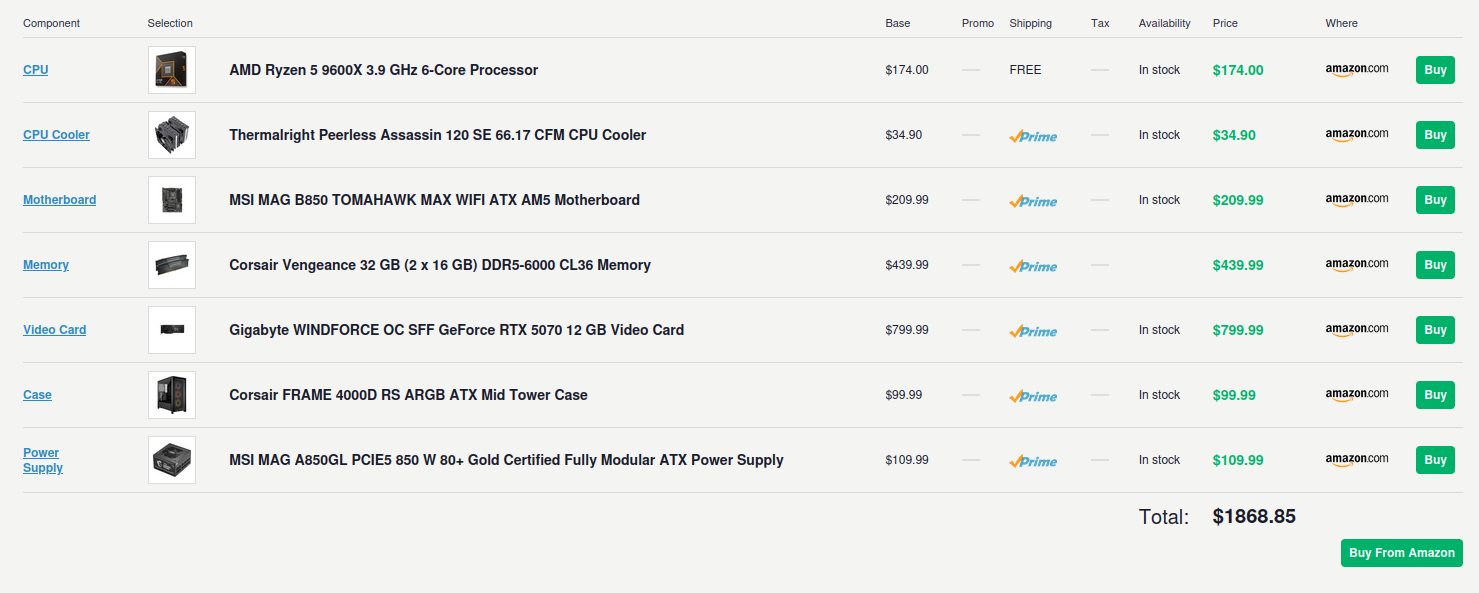
Task: Click the amazon.com logo in the Power Supply row
Action: click(x=1357, y=460)
